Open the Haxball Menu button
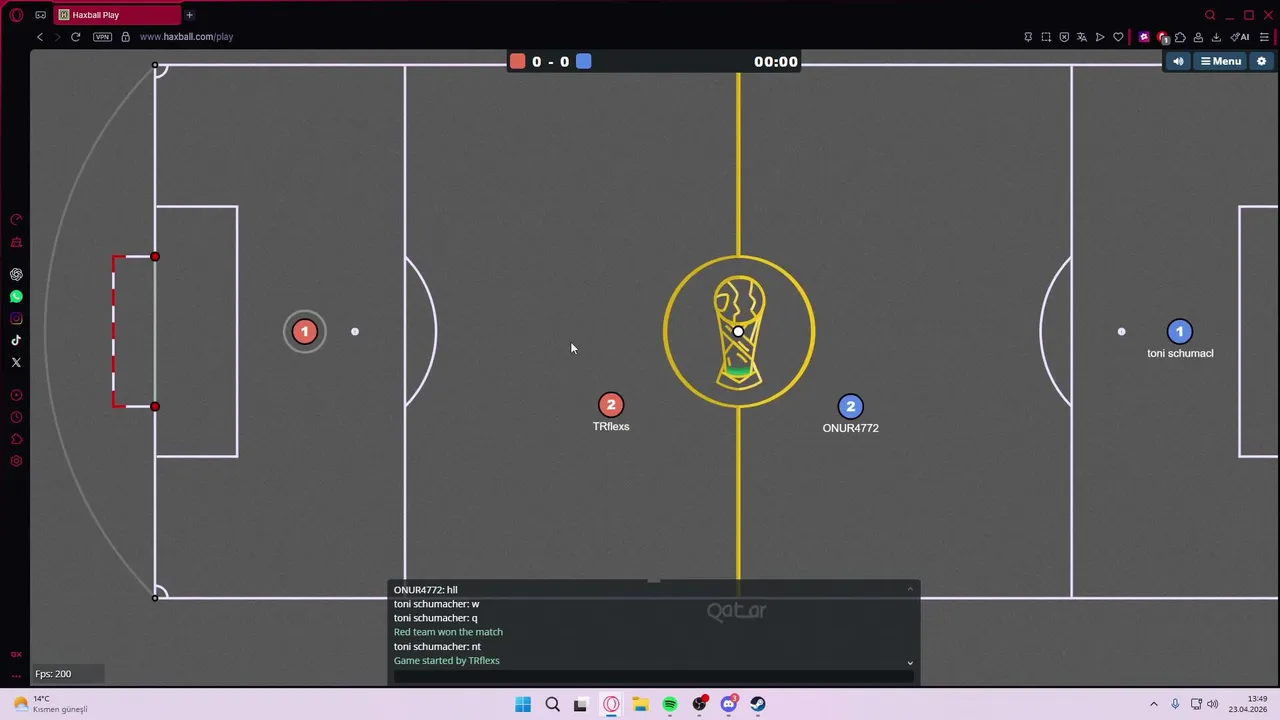The image size is (1280, 720). (x=1221, y=61)
